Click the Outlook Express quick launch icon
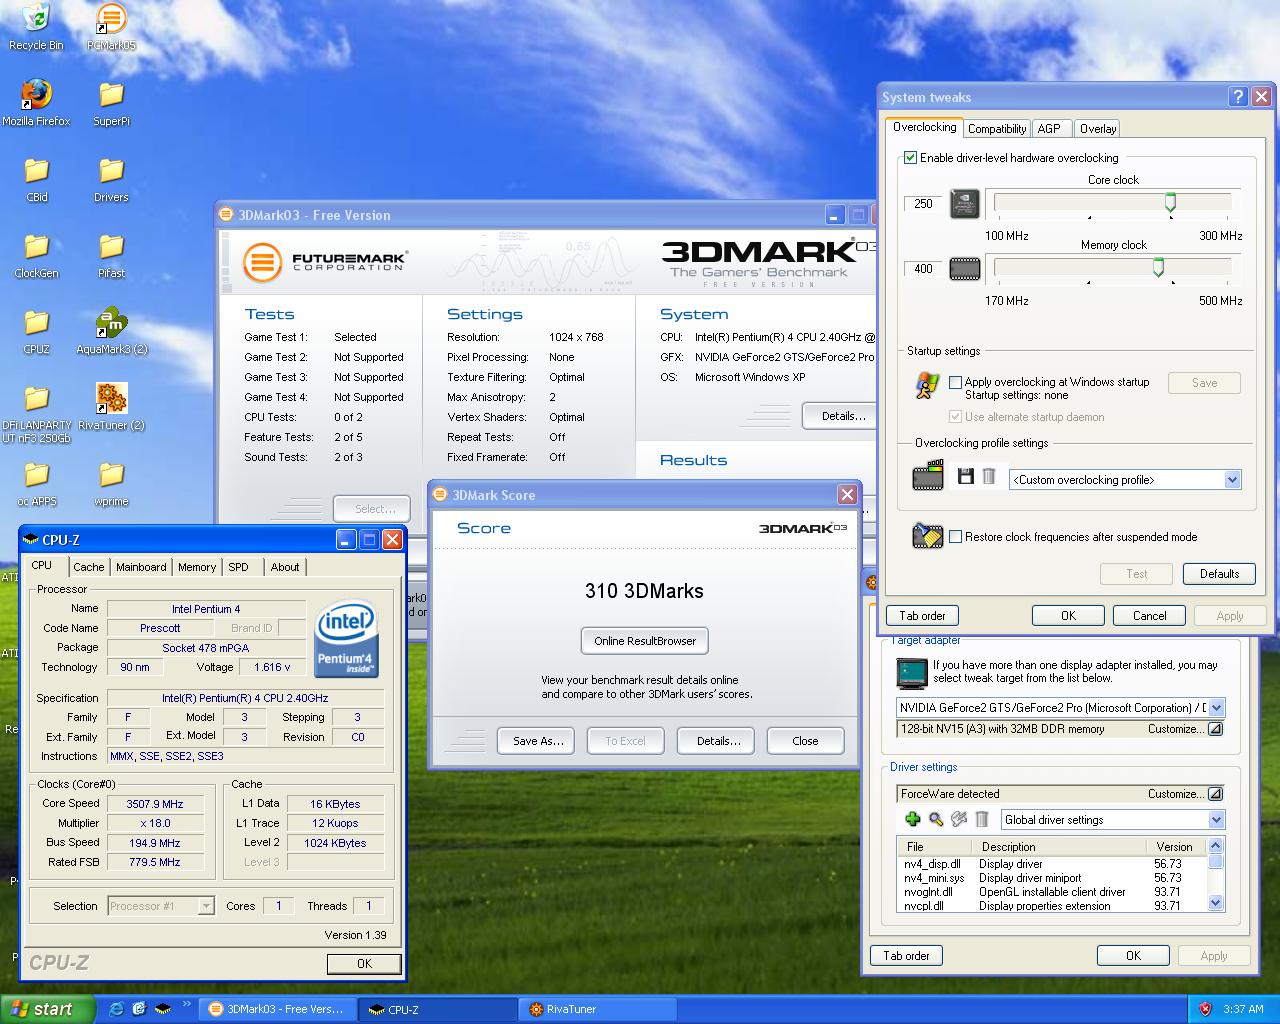Viewport: 1280px width, 1024px height. (x=139, y=1009)
